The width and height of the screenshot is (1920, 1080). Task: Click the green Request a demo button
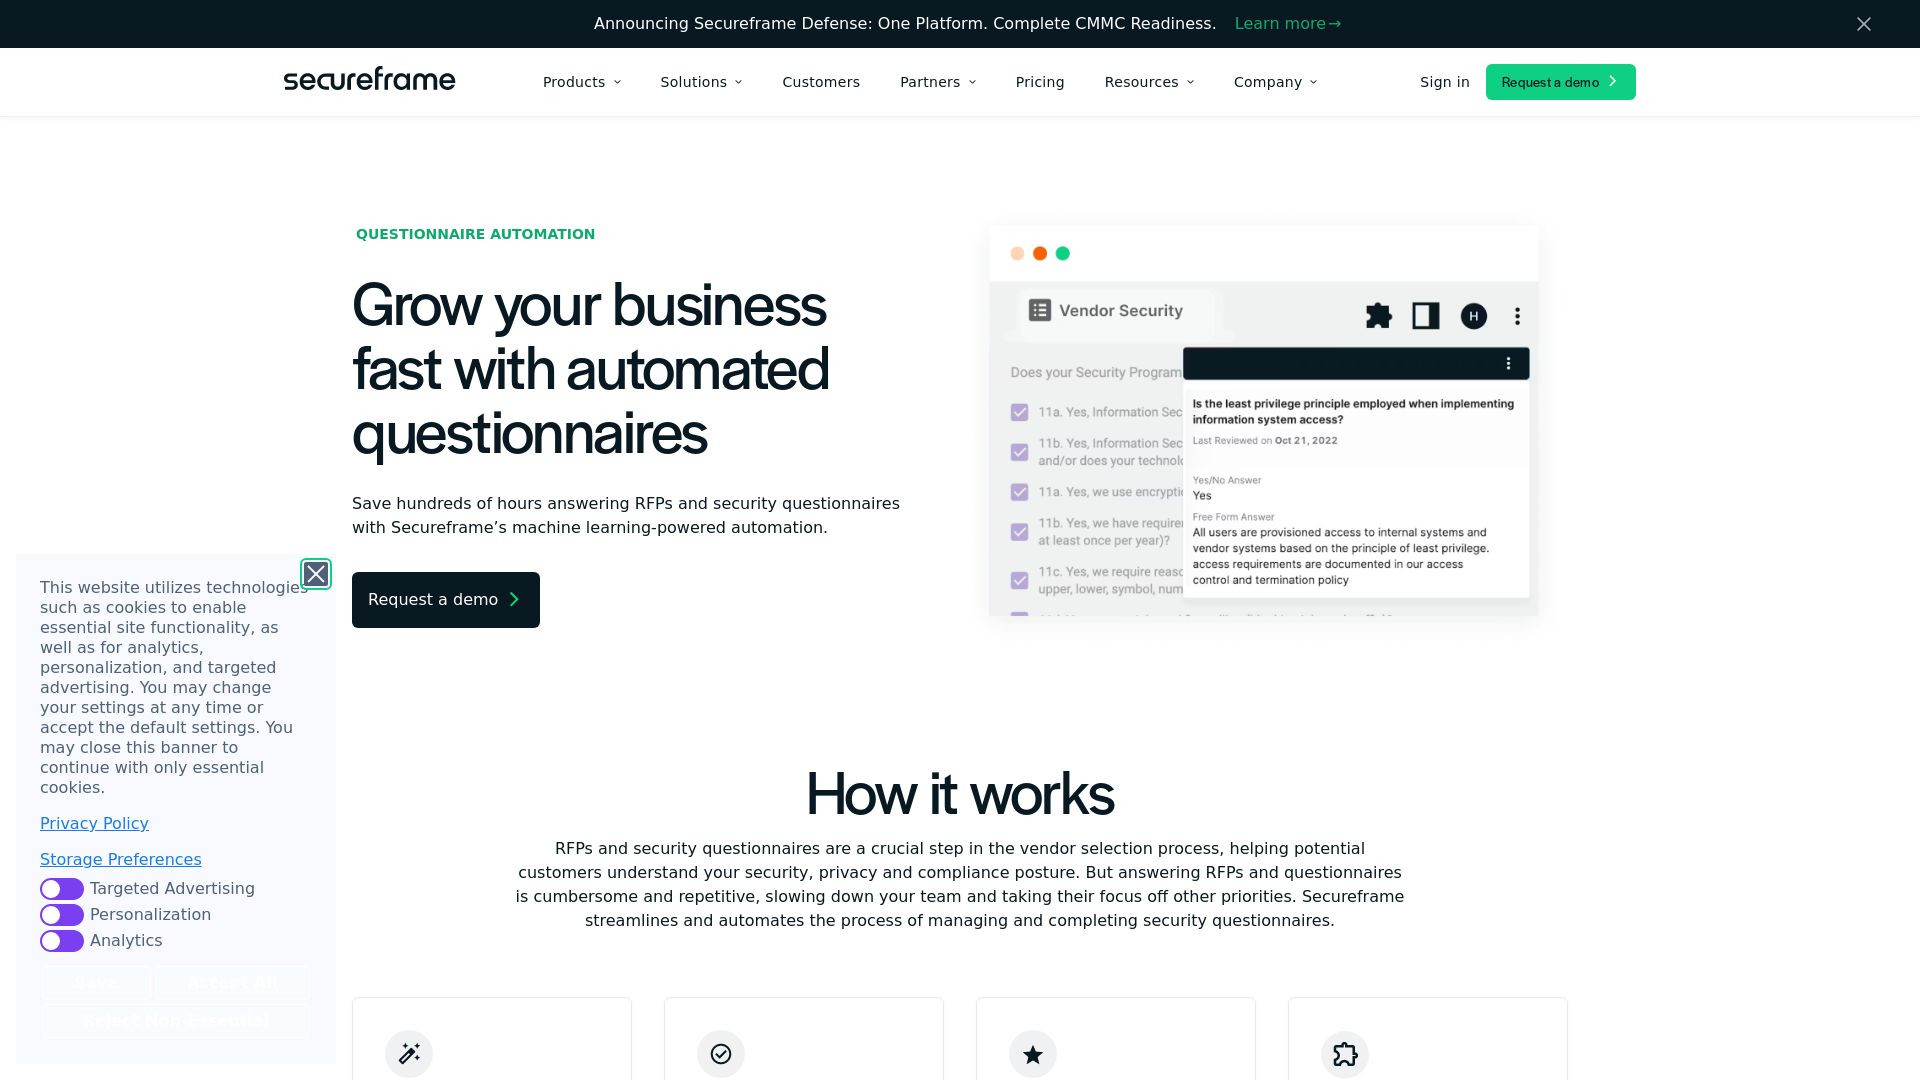coord(1560,82)
